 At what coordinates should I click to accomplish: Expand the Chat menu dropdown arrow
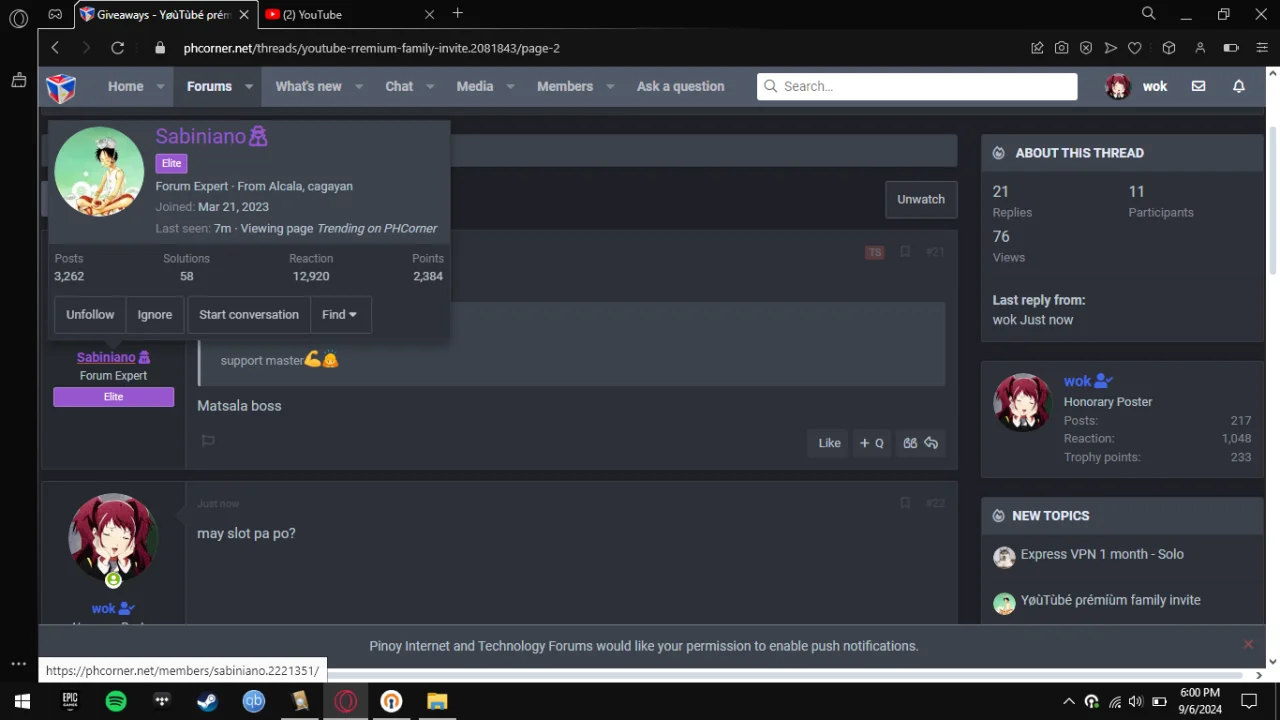[x=430, y=87]
